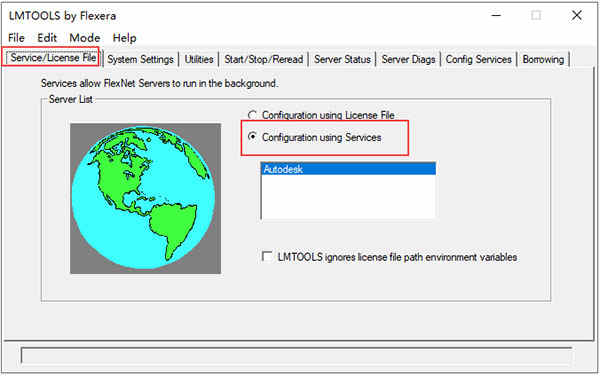Image resolution: width=600 pixels, height=376 pixels.
Task: Open the Borrowing tab
Action: pos(543,59)
